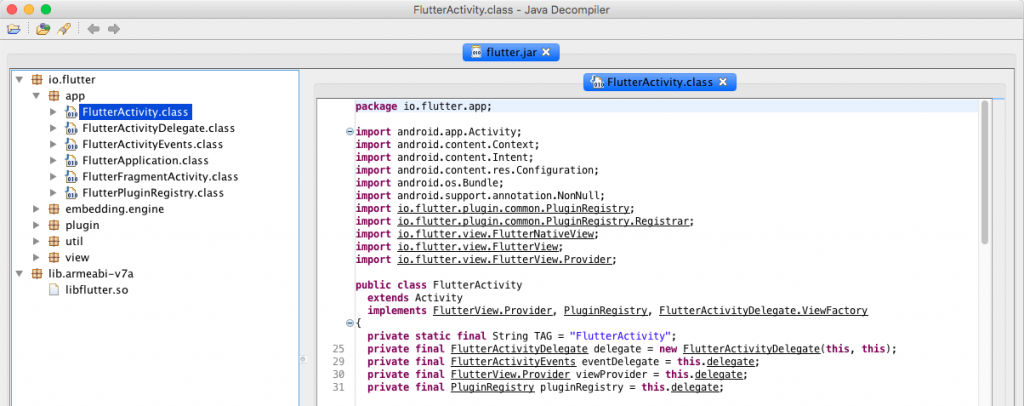The image size is (1024, 406).
Task: Click the Open File folder toolbar icon
Action: click(x=14, y=29)
